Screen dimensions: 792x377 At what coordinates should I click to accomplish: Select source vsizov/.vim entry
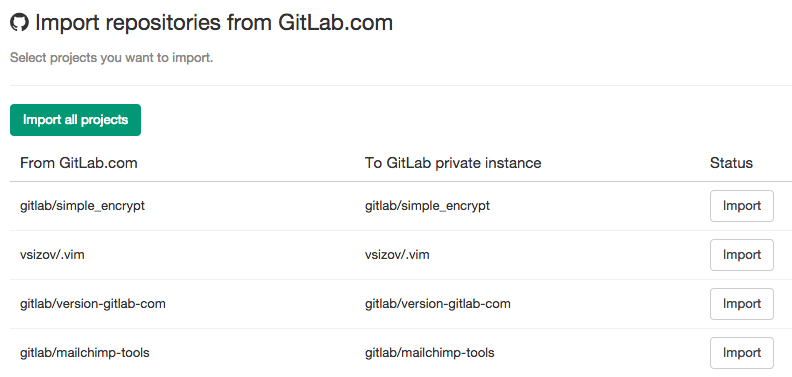pos(53,255)
